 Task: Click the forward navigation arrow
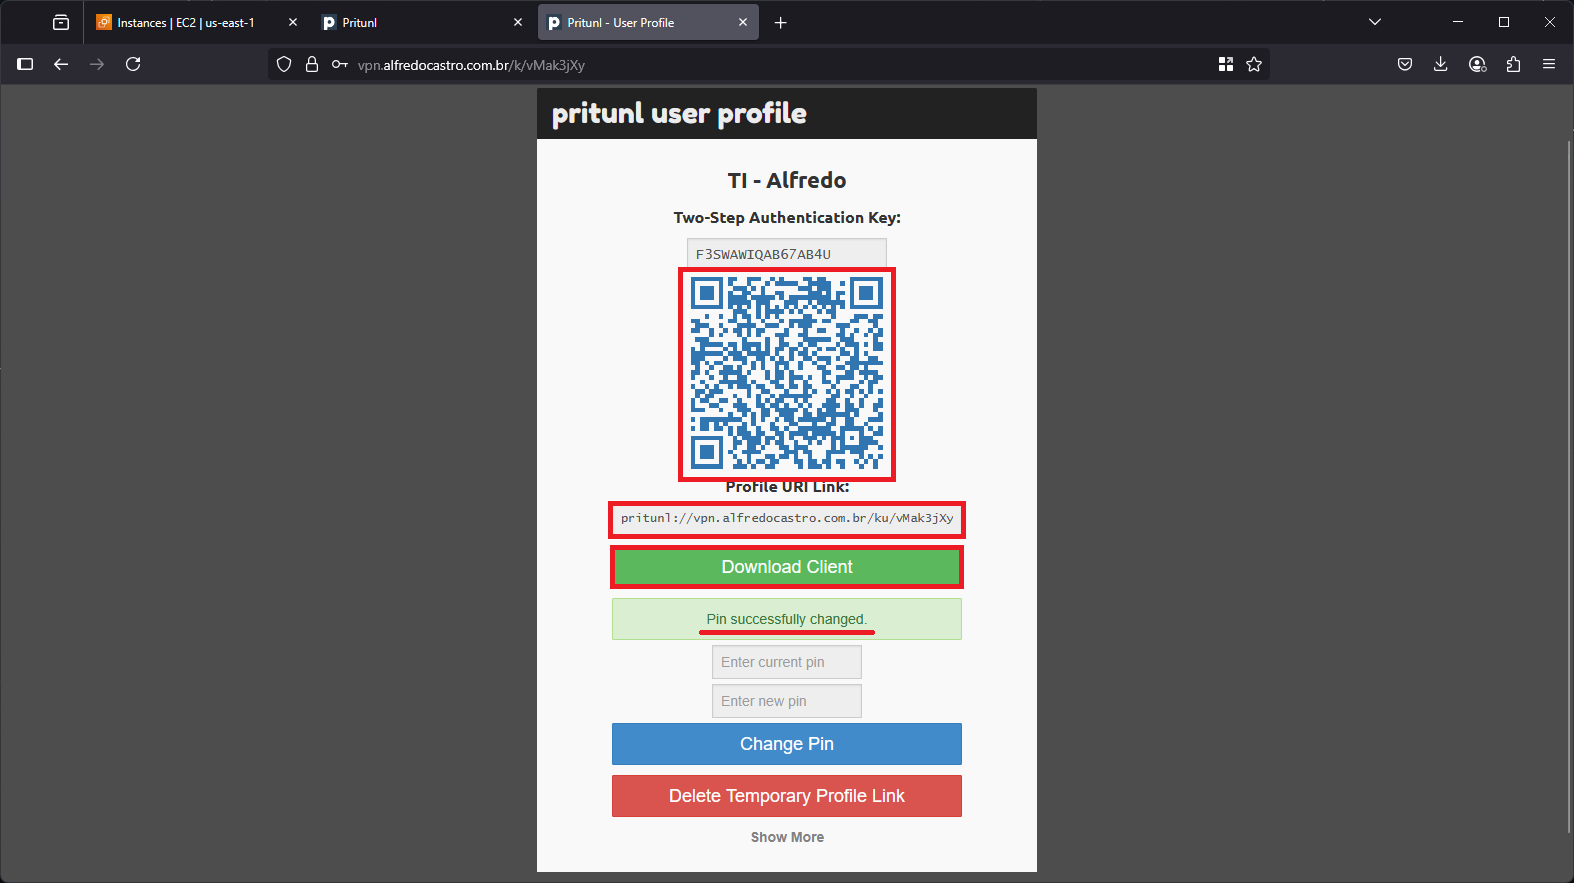[x=97, y=64]
